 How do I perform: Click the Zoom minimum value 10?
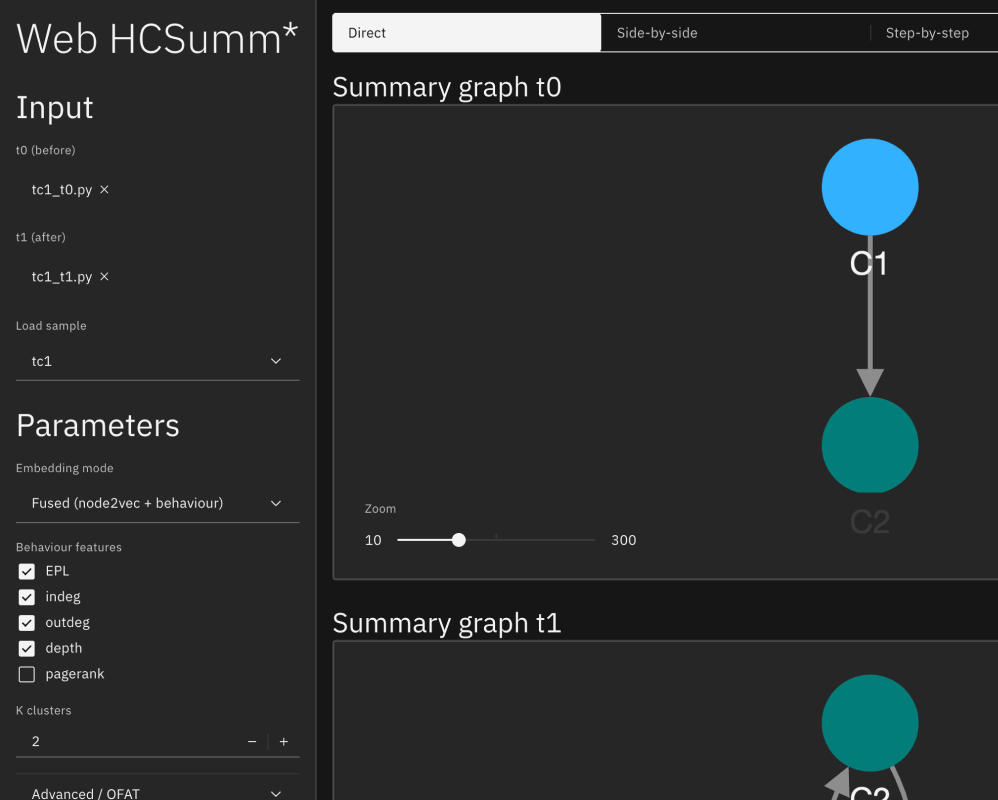[x=373, y=540]
